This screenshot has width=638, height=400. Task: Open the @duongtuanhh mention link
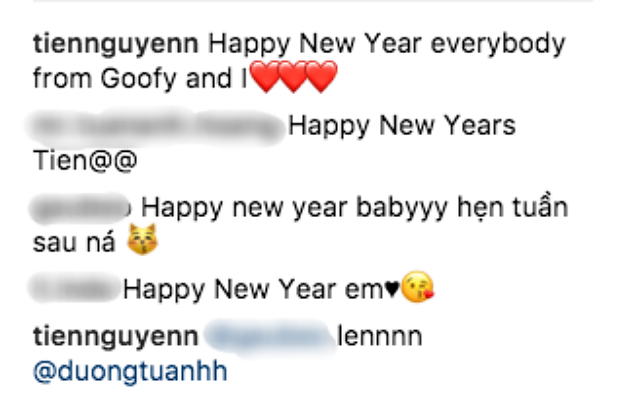point(130,372)
